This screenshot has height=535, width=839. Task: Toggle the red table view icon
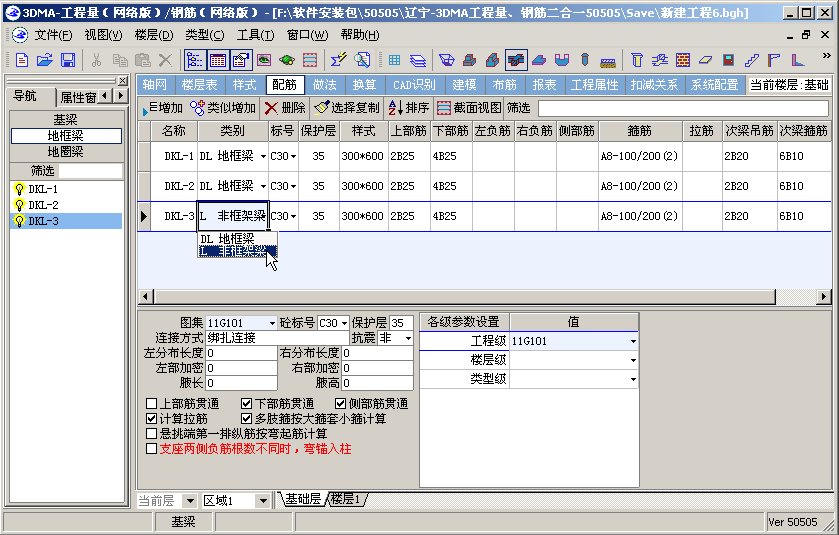[218, 60]
